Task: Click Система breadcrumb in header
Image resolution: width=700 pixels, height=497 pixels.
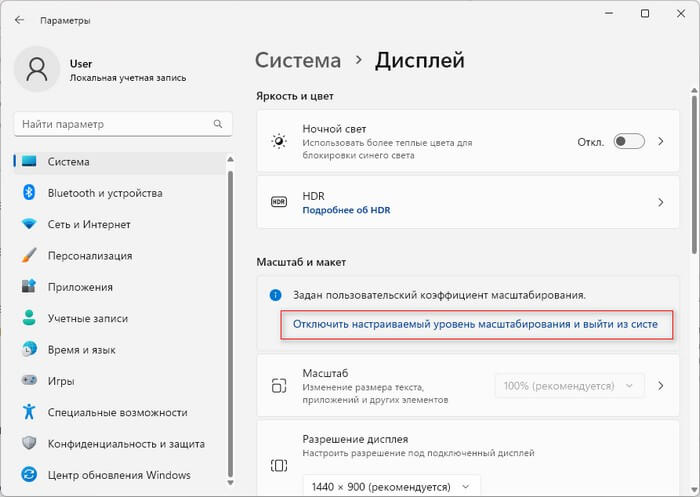Action: click(x=298, y=60)
